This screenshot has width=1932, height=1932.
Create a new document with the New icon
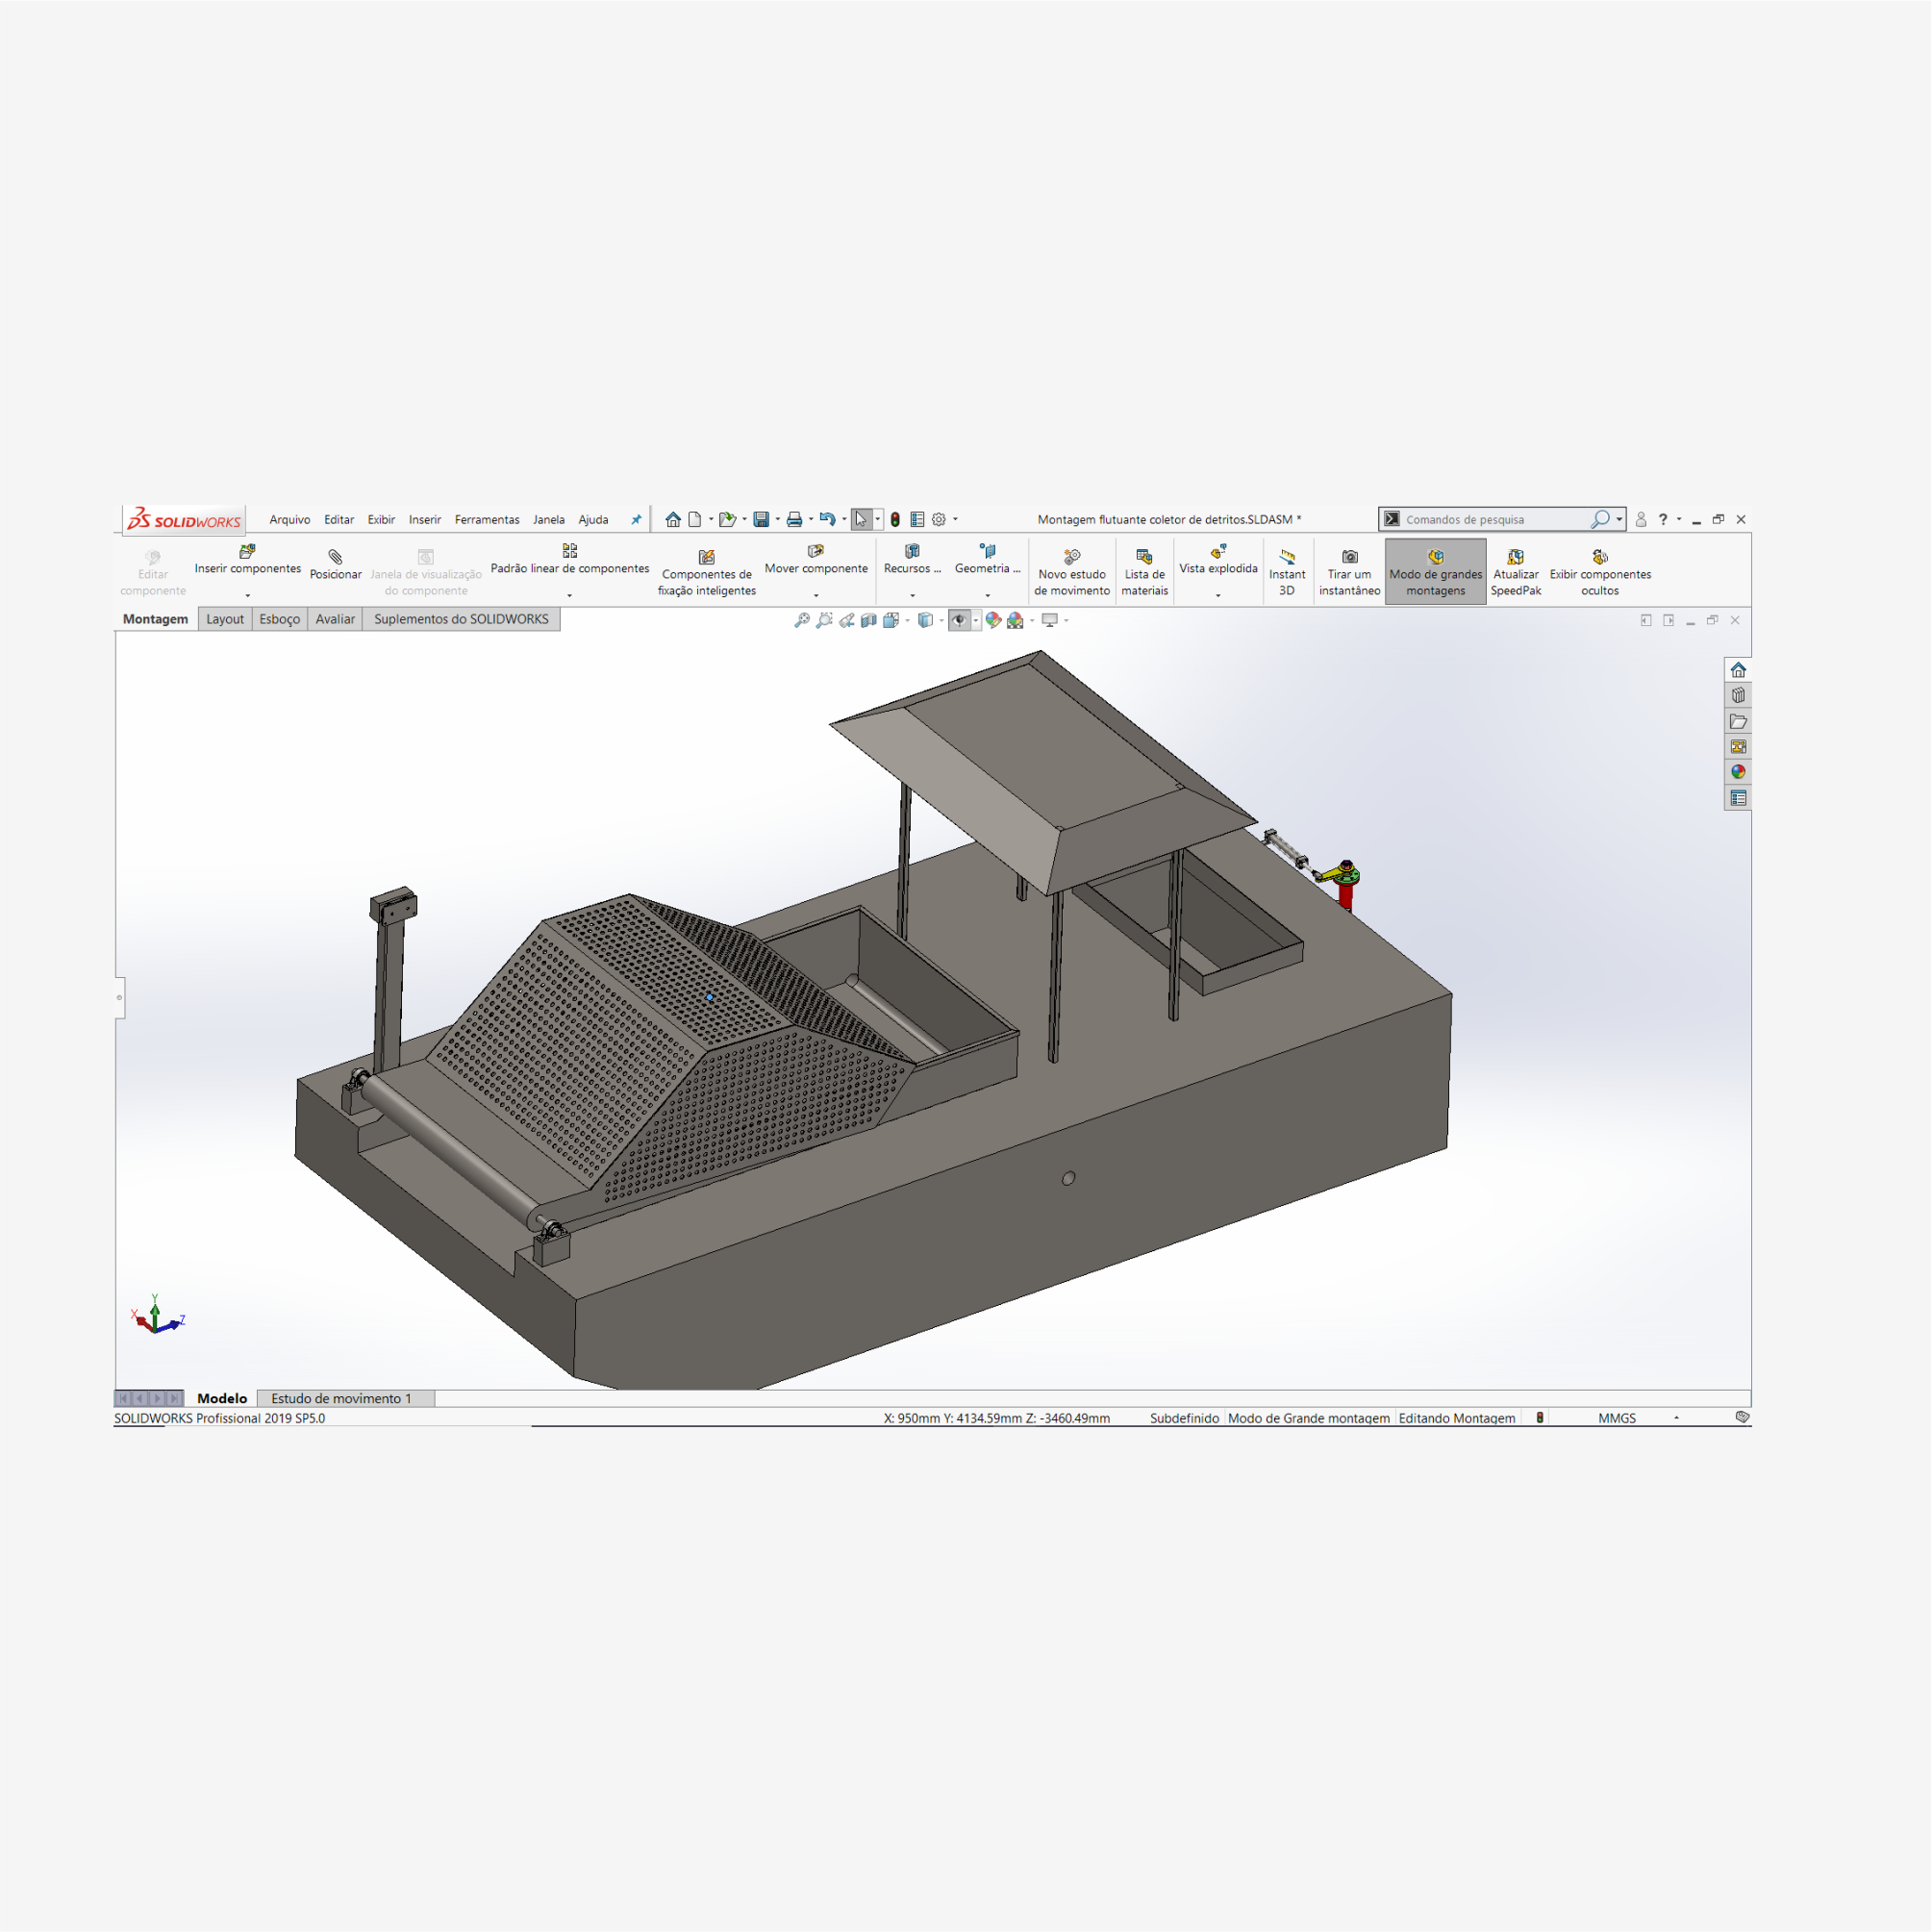point(695,519)
